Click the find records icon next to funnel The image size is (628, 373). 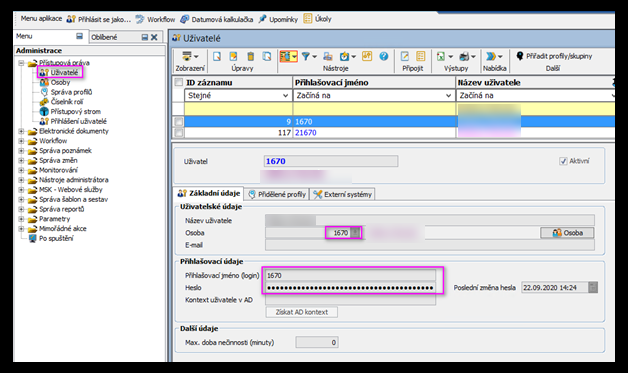[328, 56]
